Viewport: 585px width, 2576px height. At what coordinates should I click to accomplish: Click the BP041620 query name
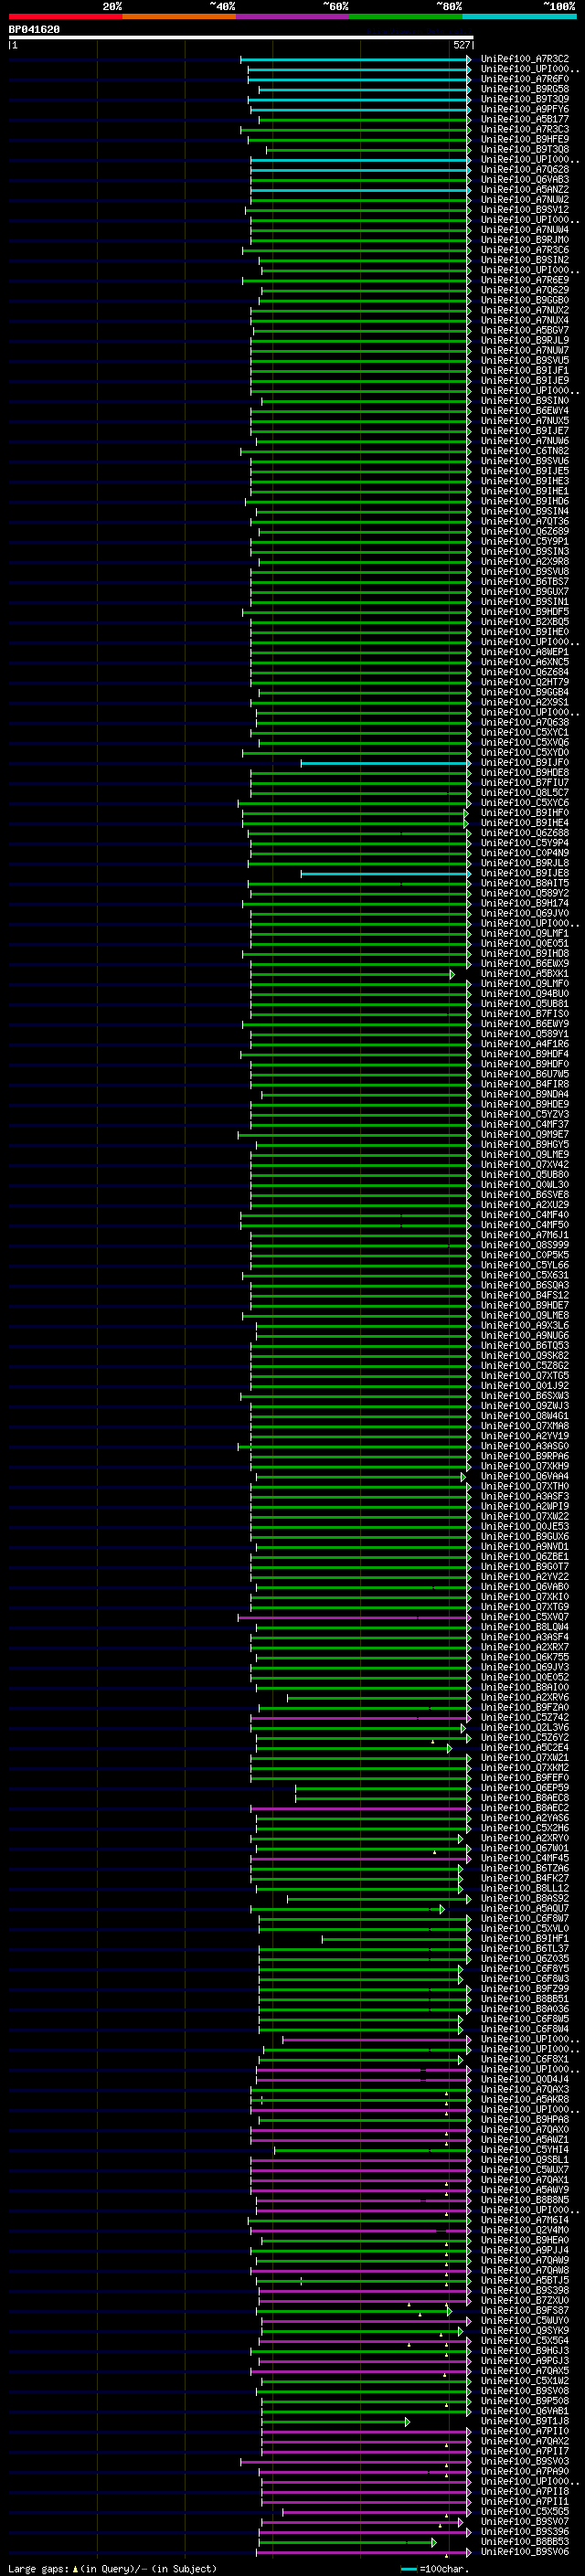click(34, 30)
